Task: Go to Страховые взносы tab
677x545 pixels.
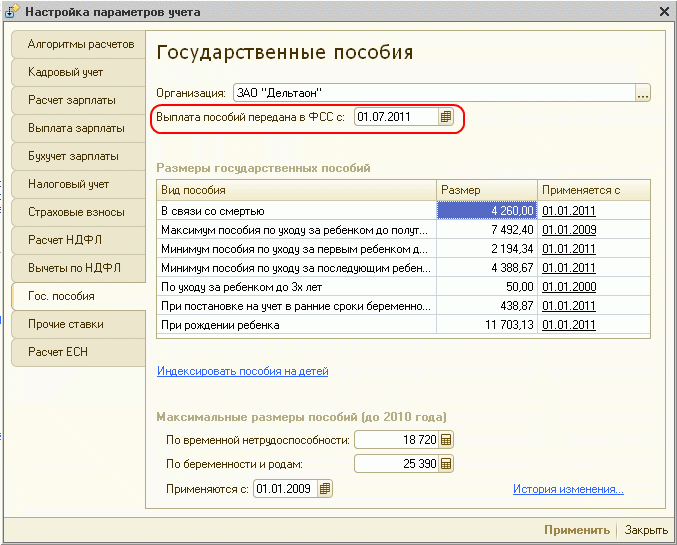Action: tap(75, 212)
